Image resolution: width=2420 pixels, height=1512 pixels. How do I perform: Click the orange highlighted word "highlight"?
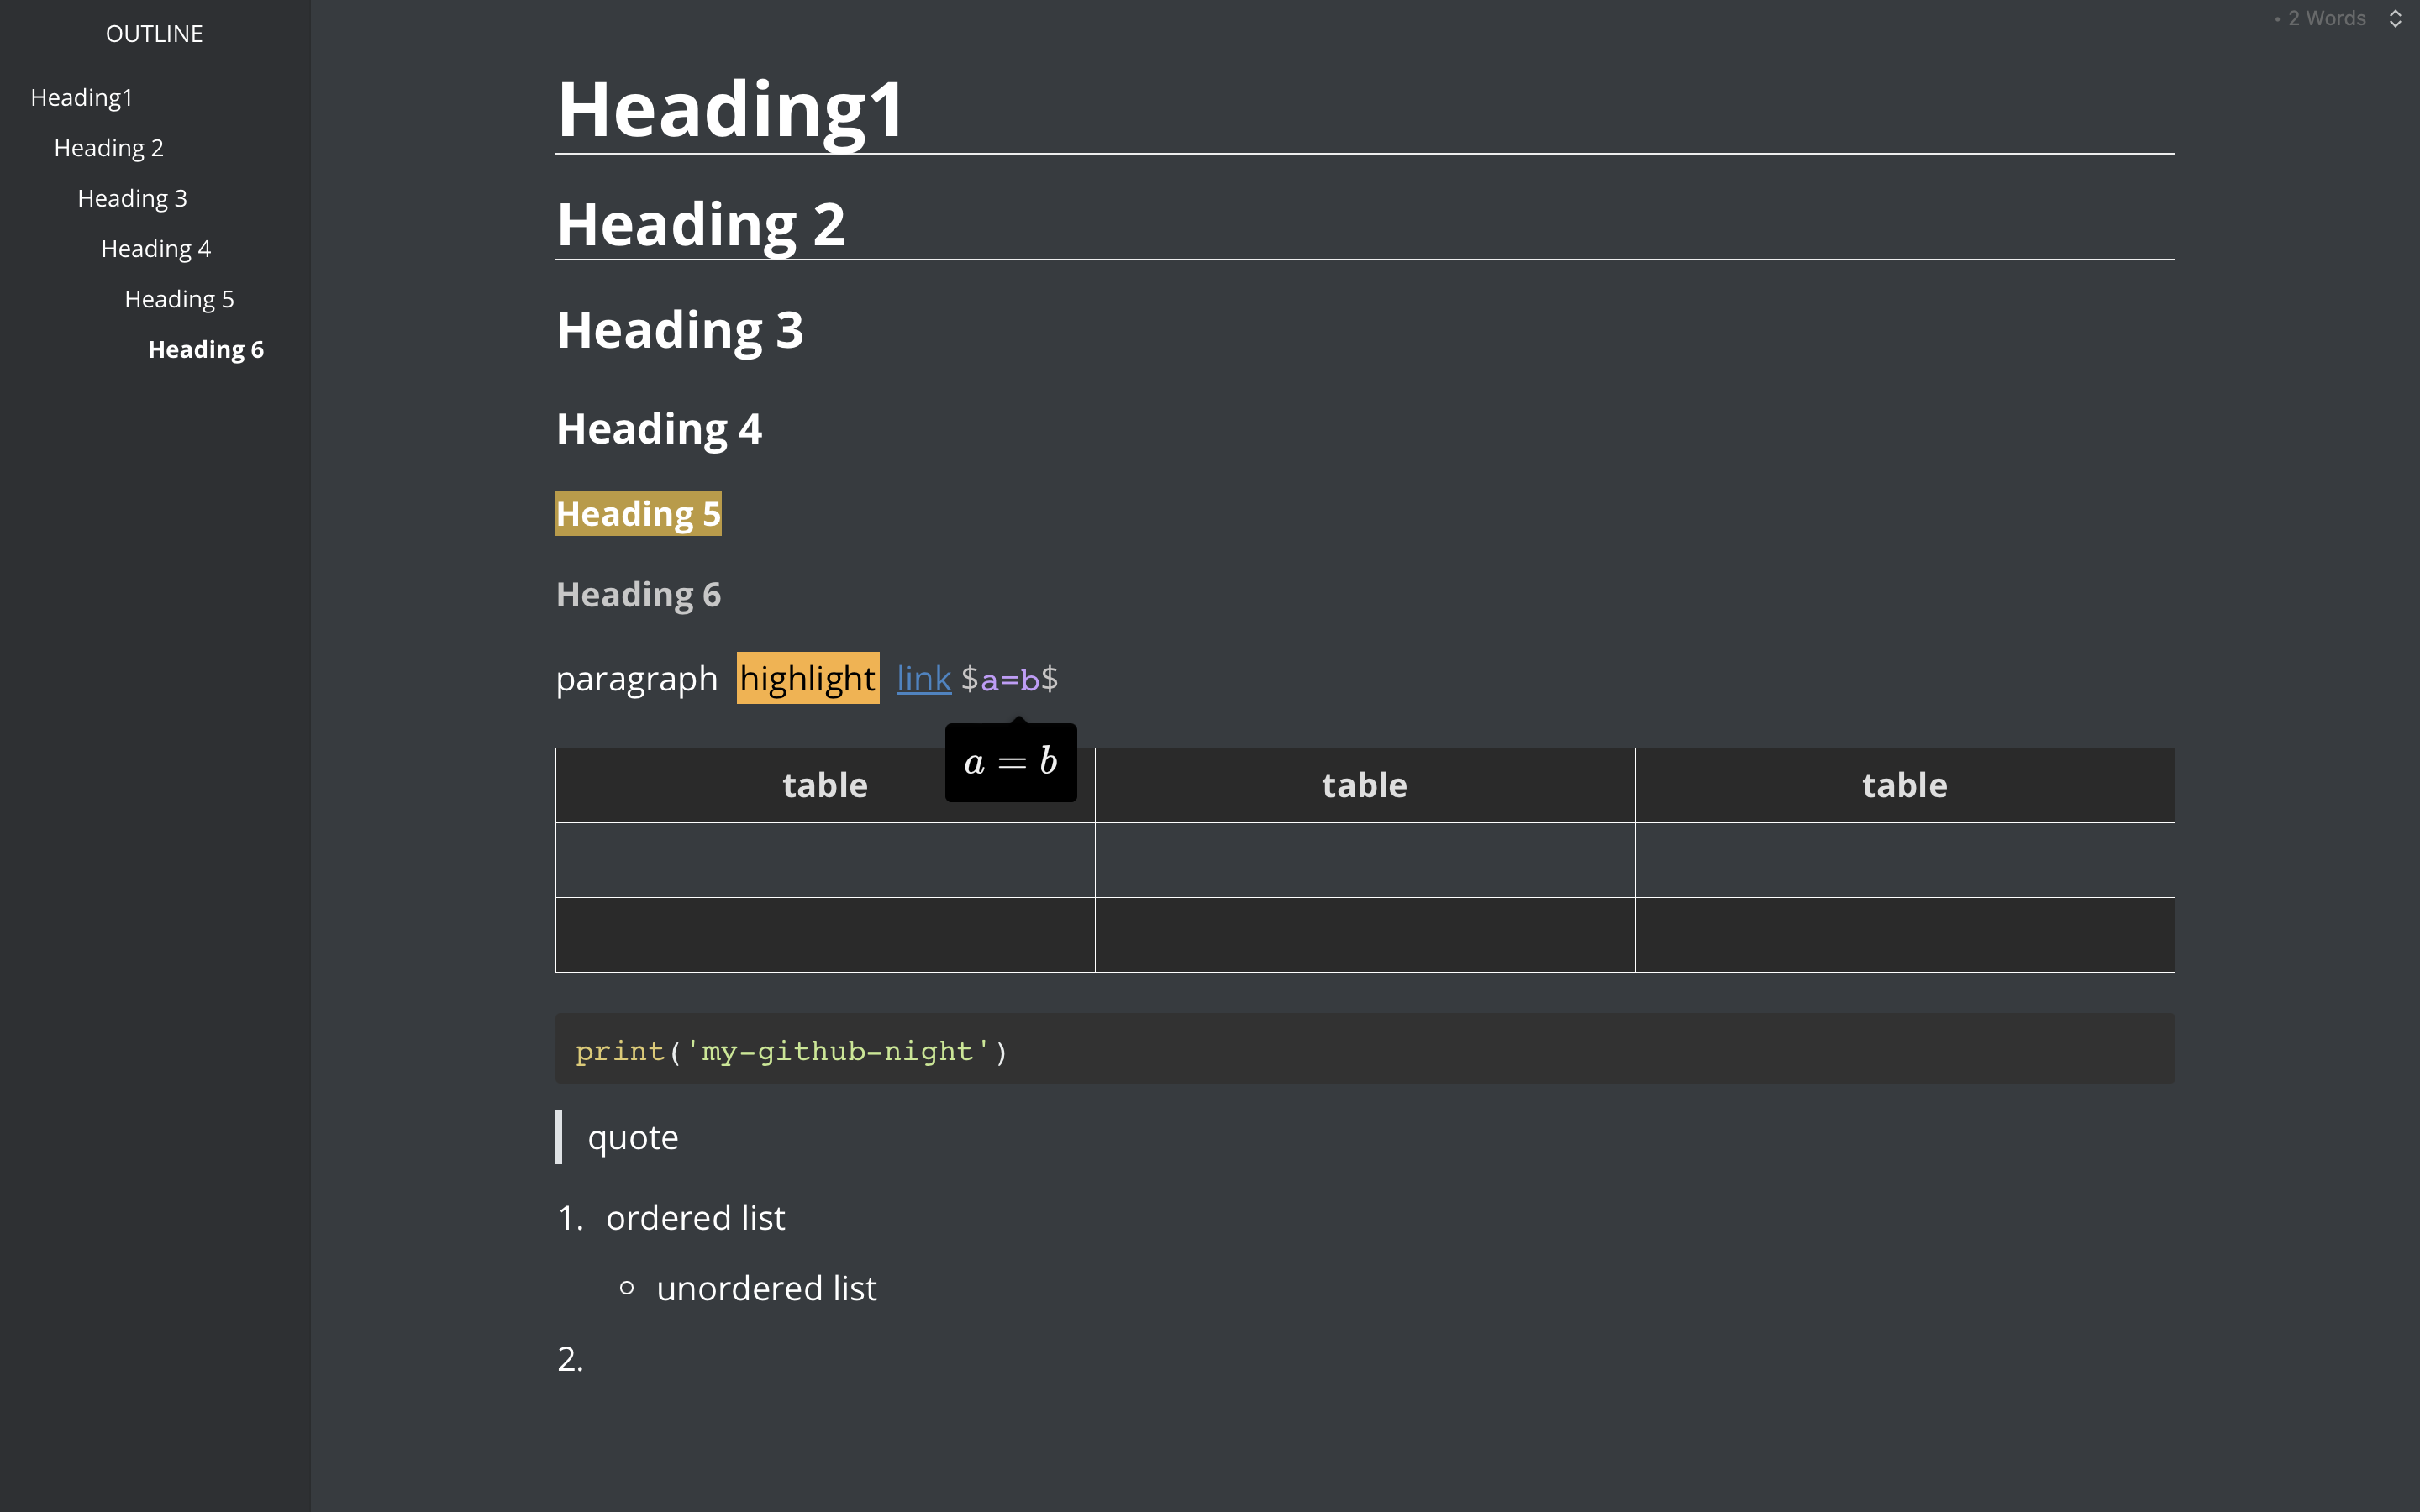pos(807,679)
